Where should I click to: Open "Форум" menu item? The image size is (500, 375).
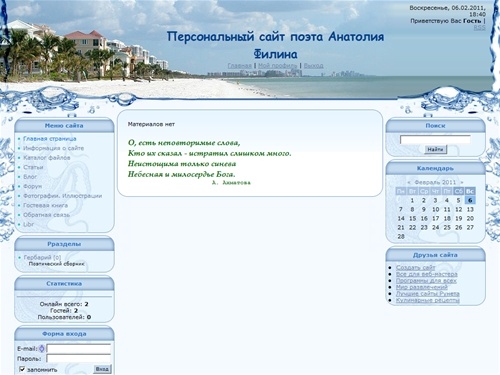(x=32, y=186)
